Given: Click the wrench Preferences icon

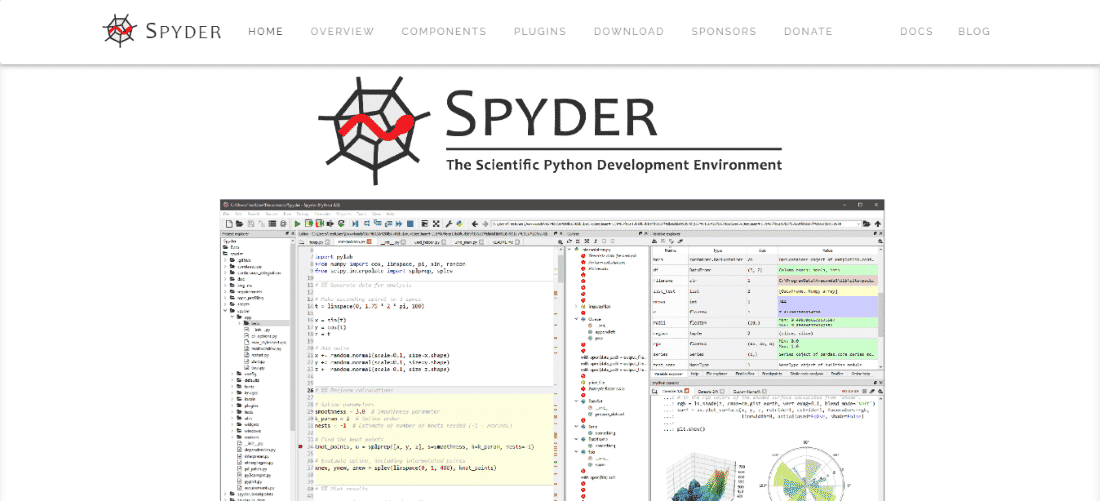Looking at the screenshot, I should (449, 224).
